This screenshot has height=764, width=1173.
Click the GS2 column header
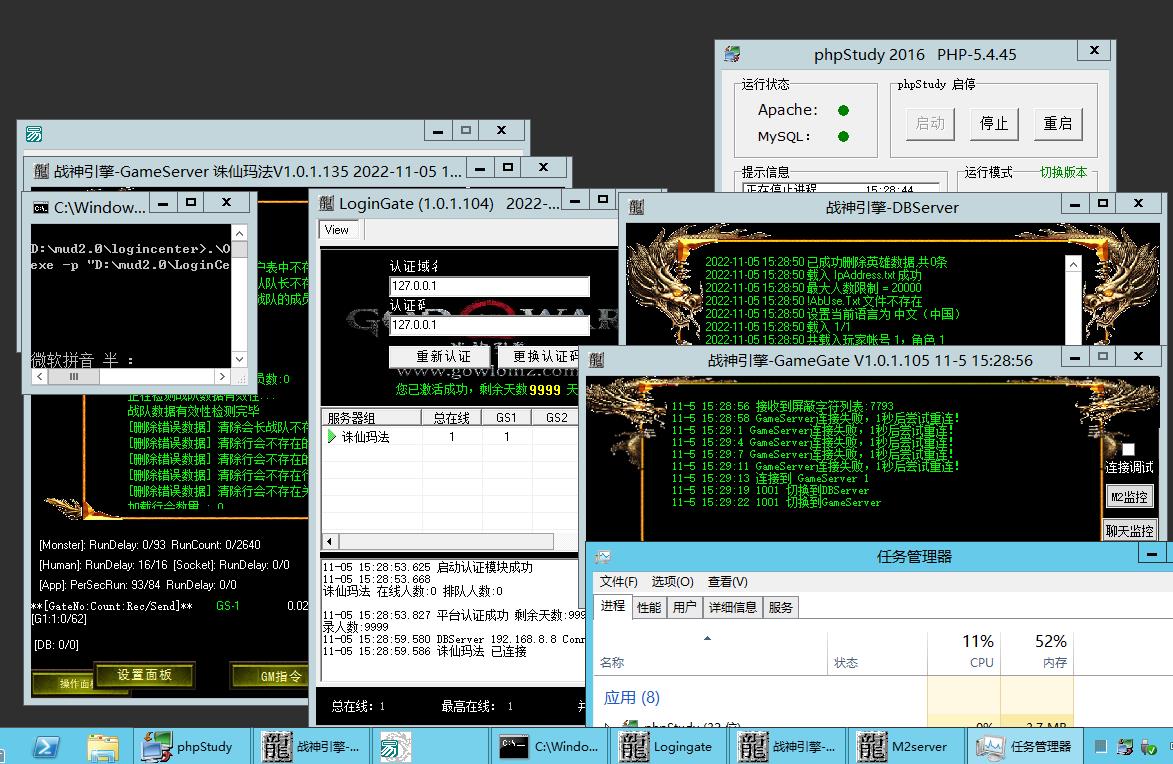(556, 418)
